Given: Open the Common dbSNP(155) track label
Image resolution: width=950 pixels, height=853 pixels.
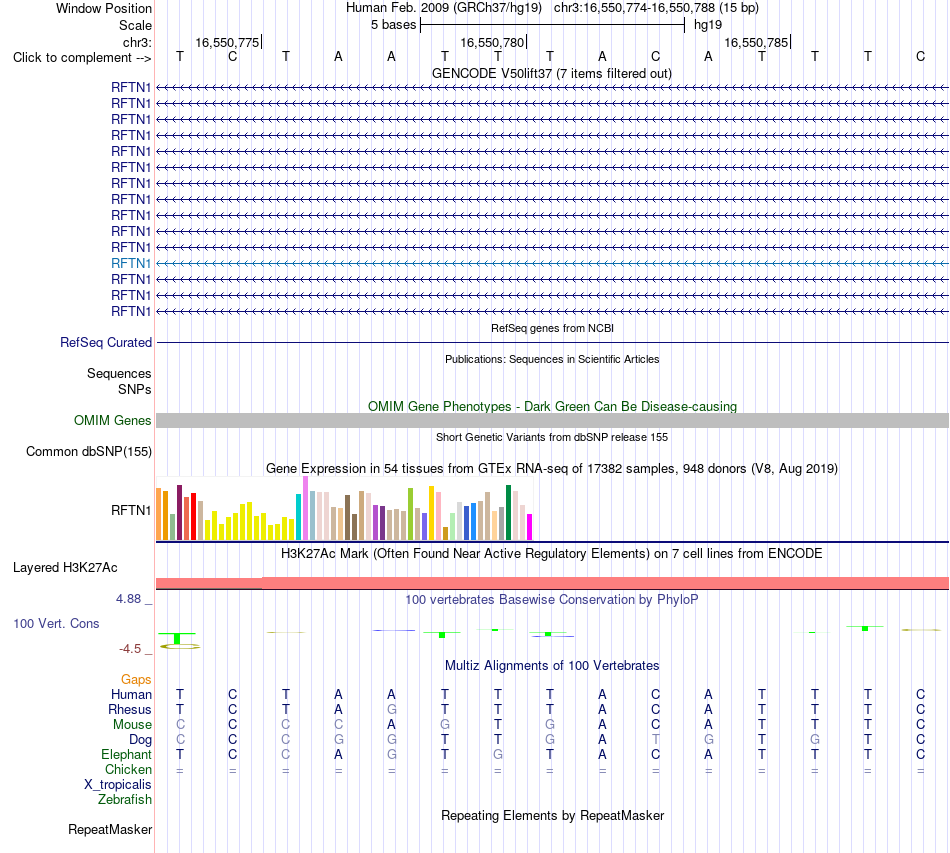Looking at the screenshot, I should coord(89,451).
